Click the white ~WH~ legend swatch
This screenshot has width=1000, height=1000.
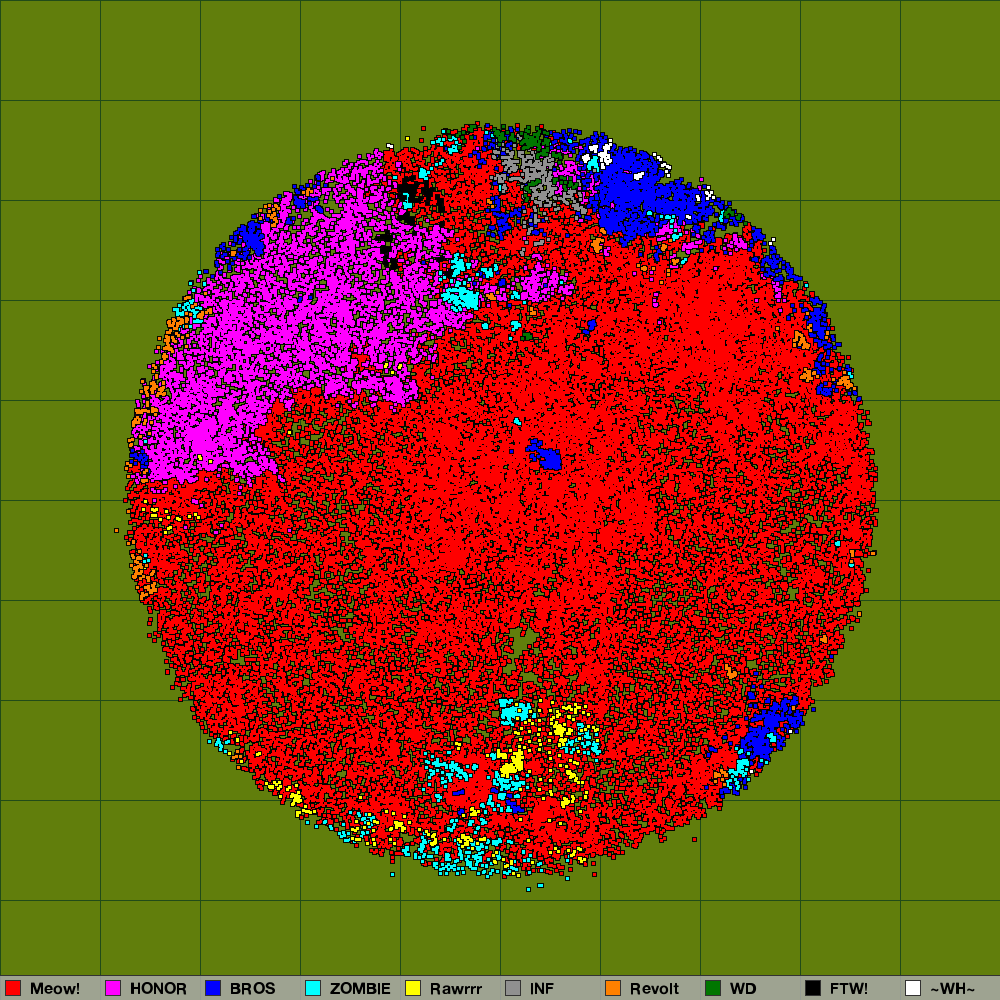tap(913, 988)
